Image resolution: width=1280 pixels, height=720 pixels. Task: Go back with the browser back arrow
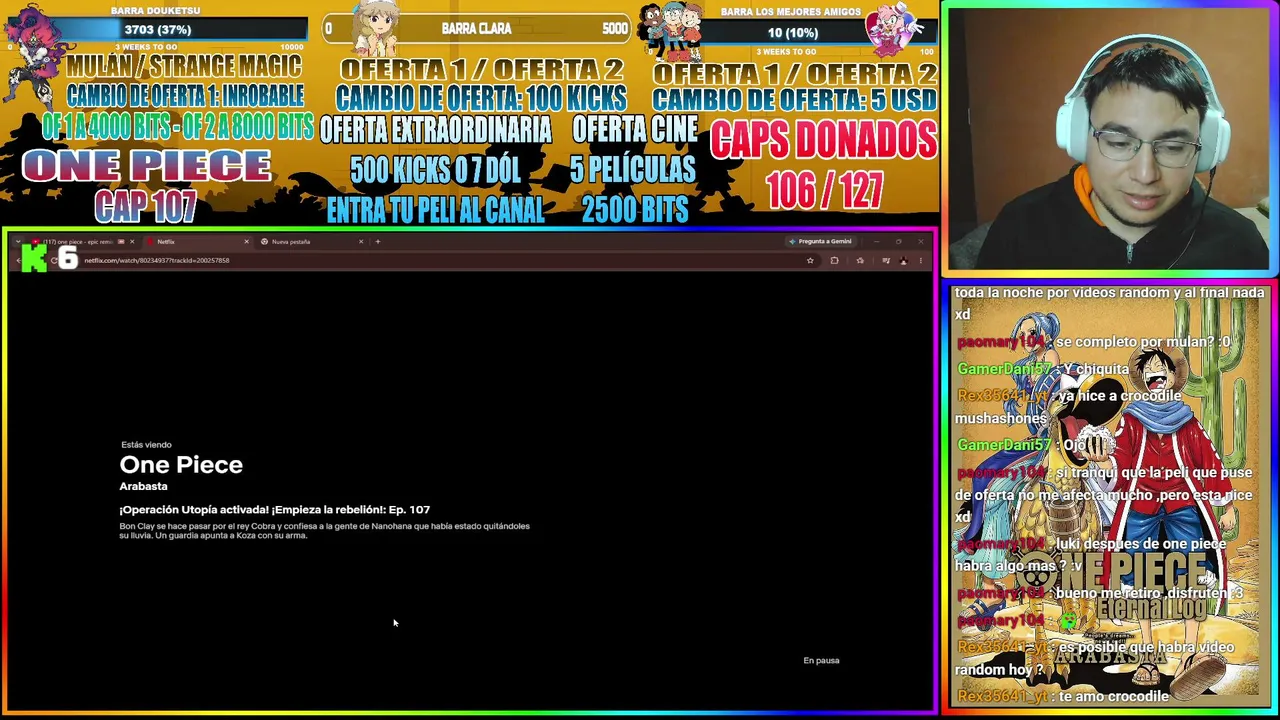20,261
